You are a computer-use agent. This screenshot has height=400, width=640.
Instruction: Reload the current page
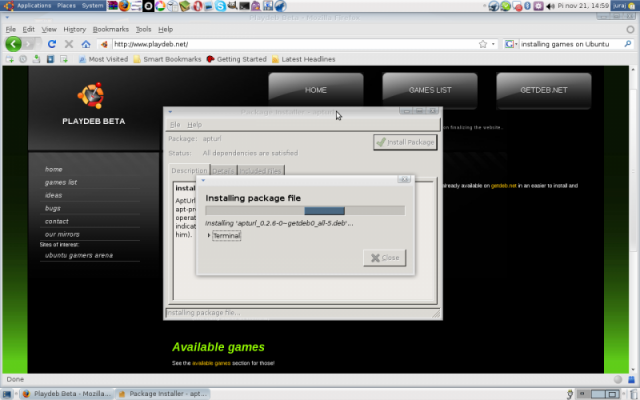(51, 44)
